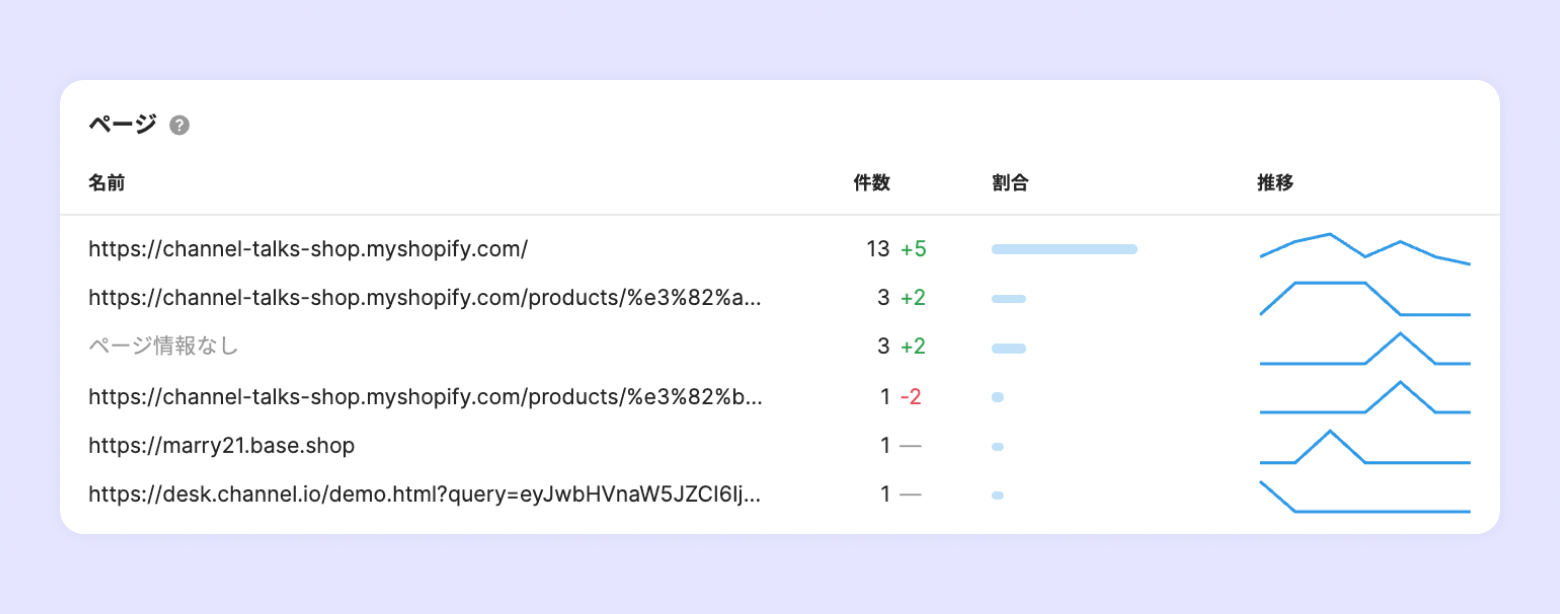This screenshot has height=614, width=1560.
Task: Click the count 13 value
Action: click(x=877, y=249)
